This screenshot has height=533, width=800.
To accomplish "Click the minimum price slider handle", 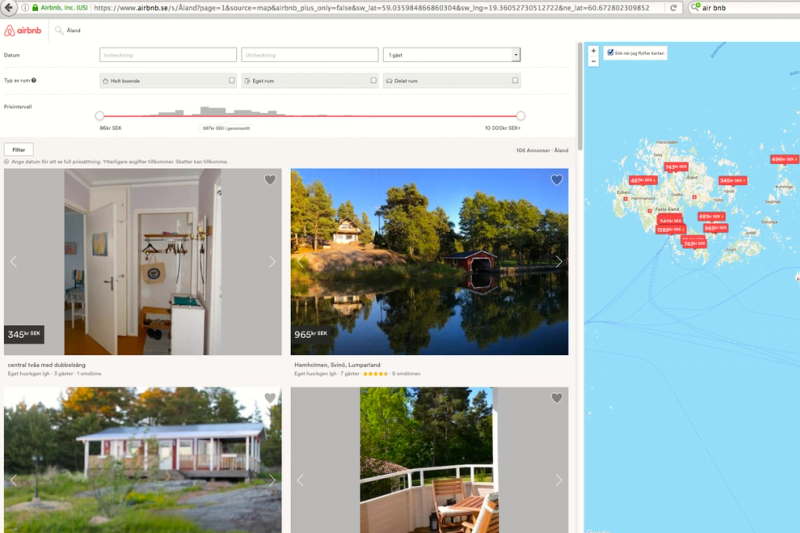I will (99, 116).
